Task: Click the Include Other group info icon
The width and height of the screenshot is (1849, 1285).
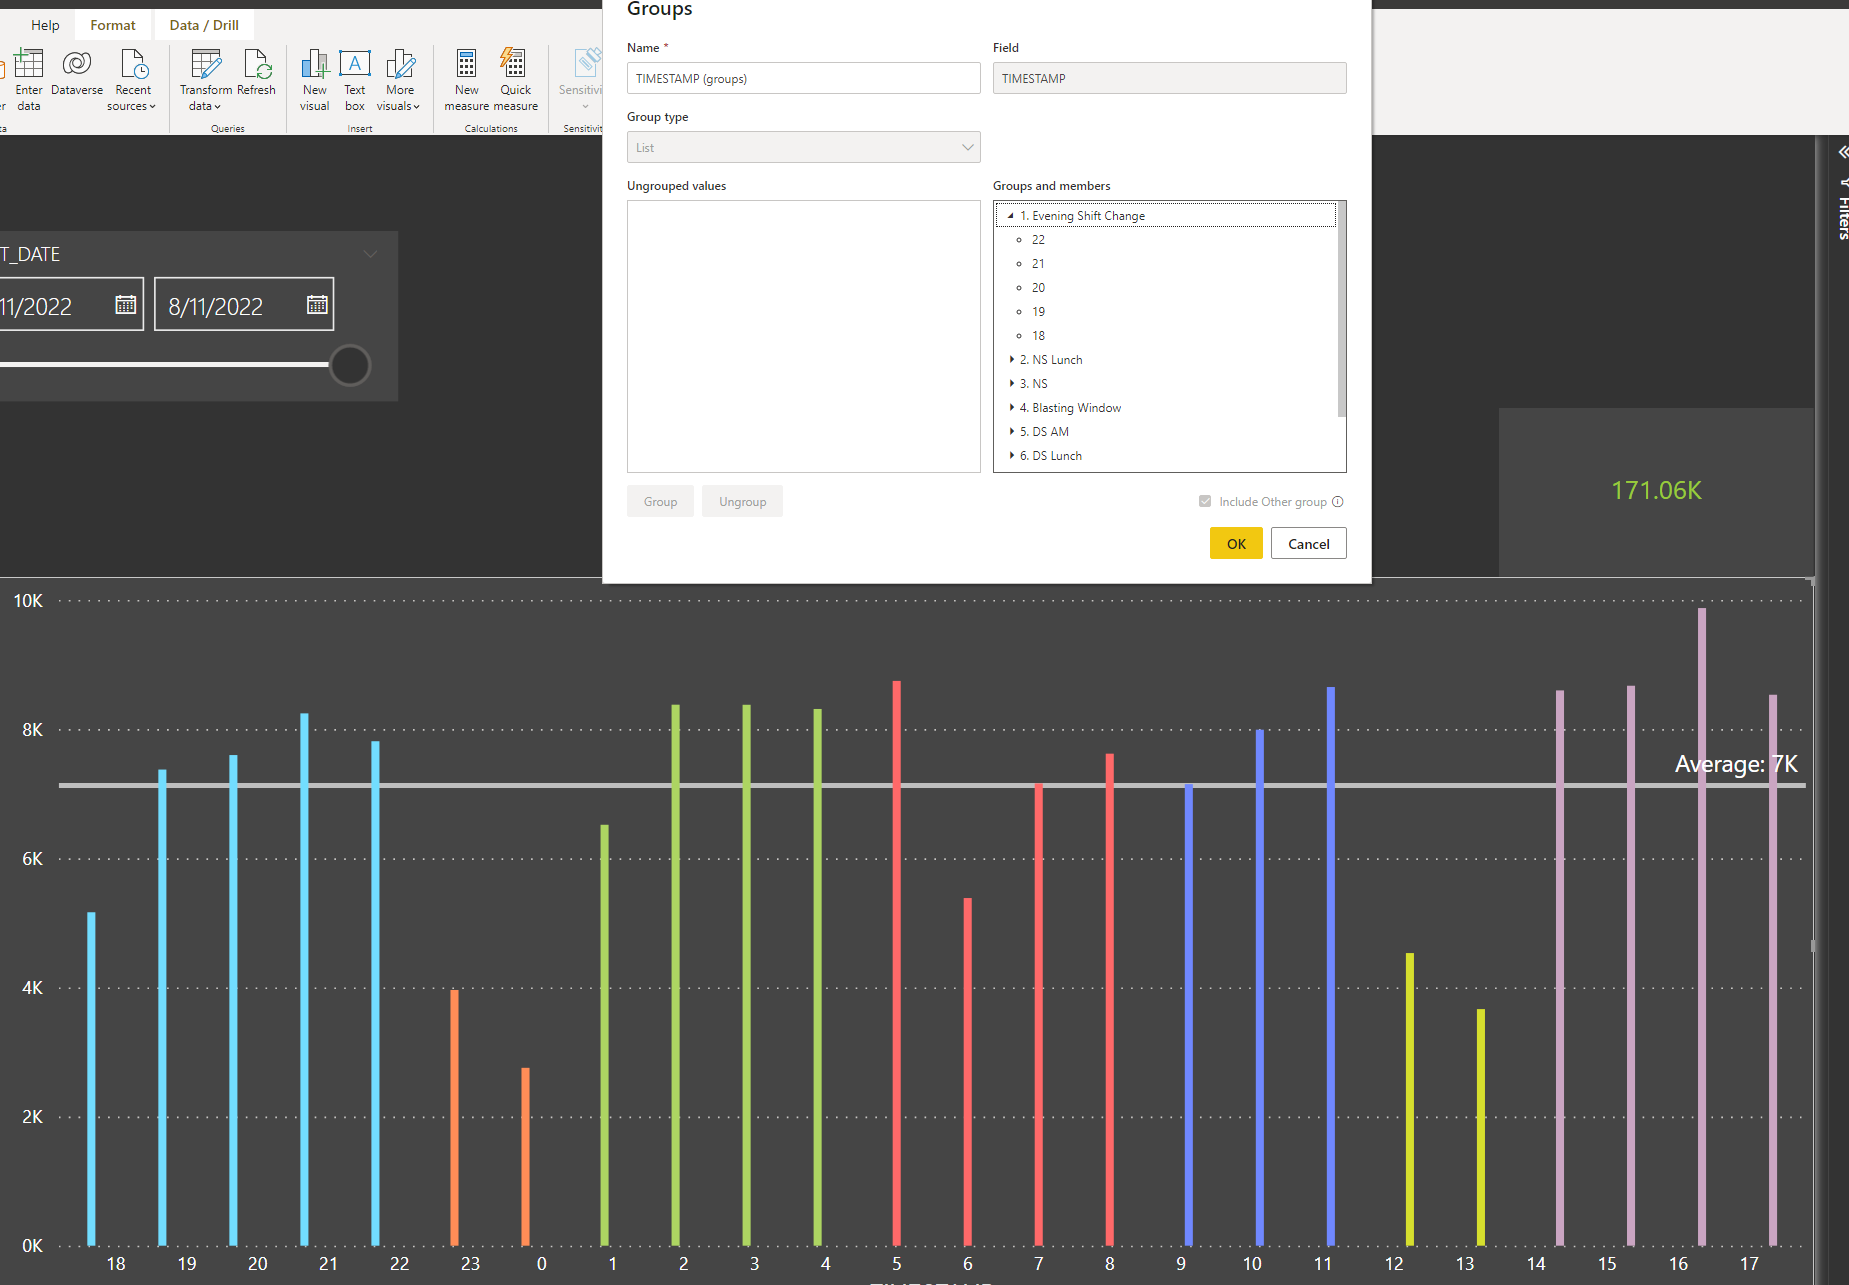Action: [1338, 502]
